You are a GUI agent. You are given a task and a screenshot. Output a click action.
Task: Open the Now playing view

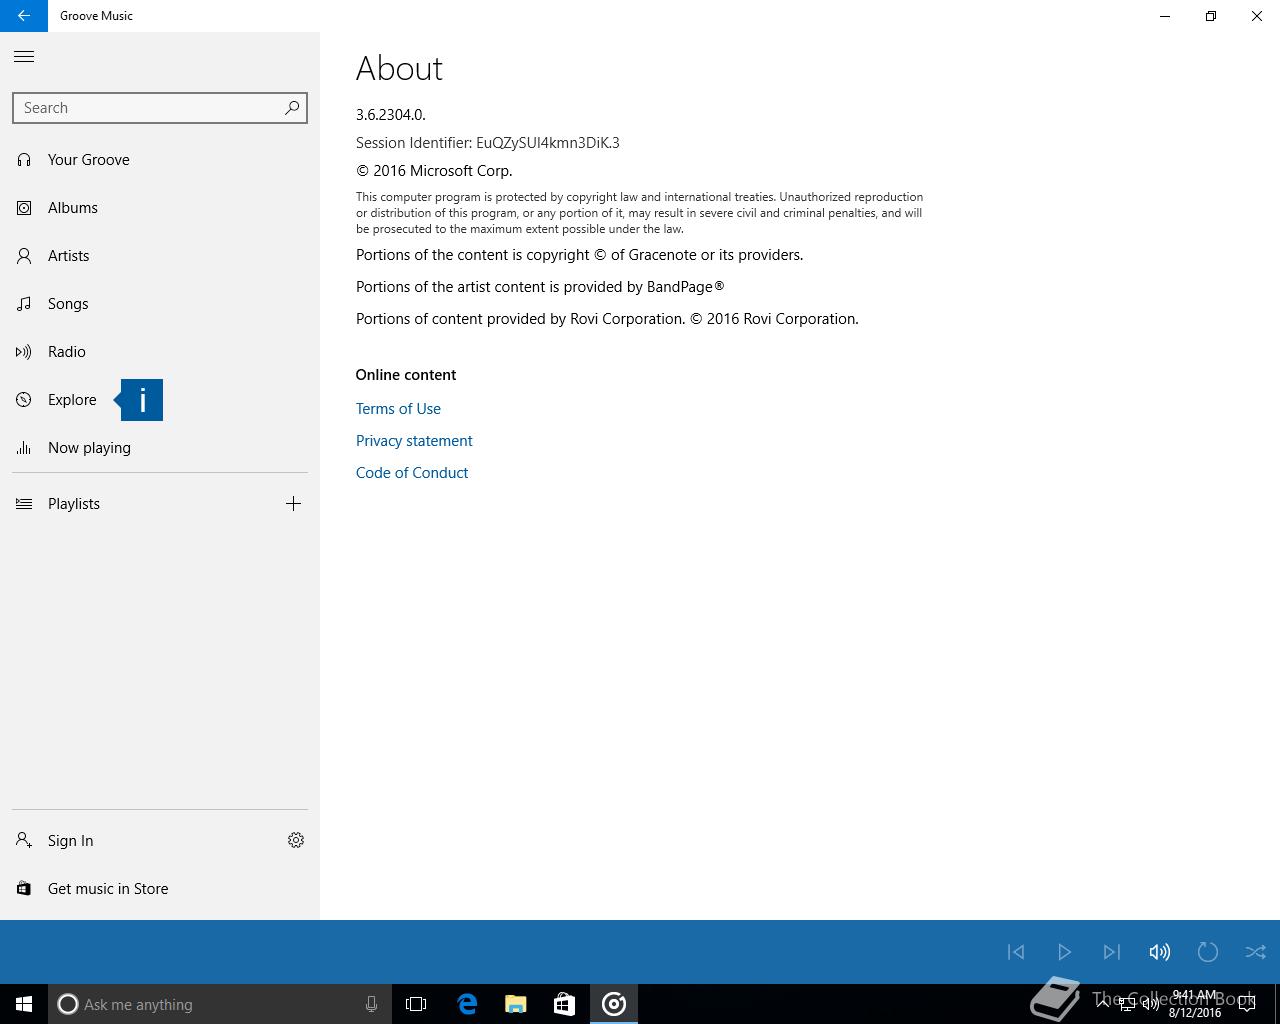(x=160, y=448)
